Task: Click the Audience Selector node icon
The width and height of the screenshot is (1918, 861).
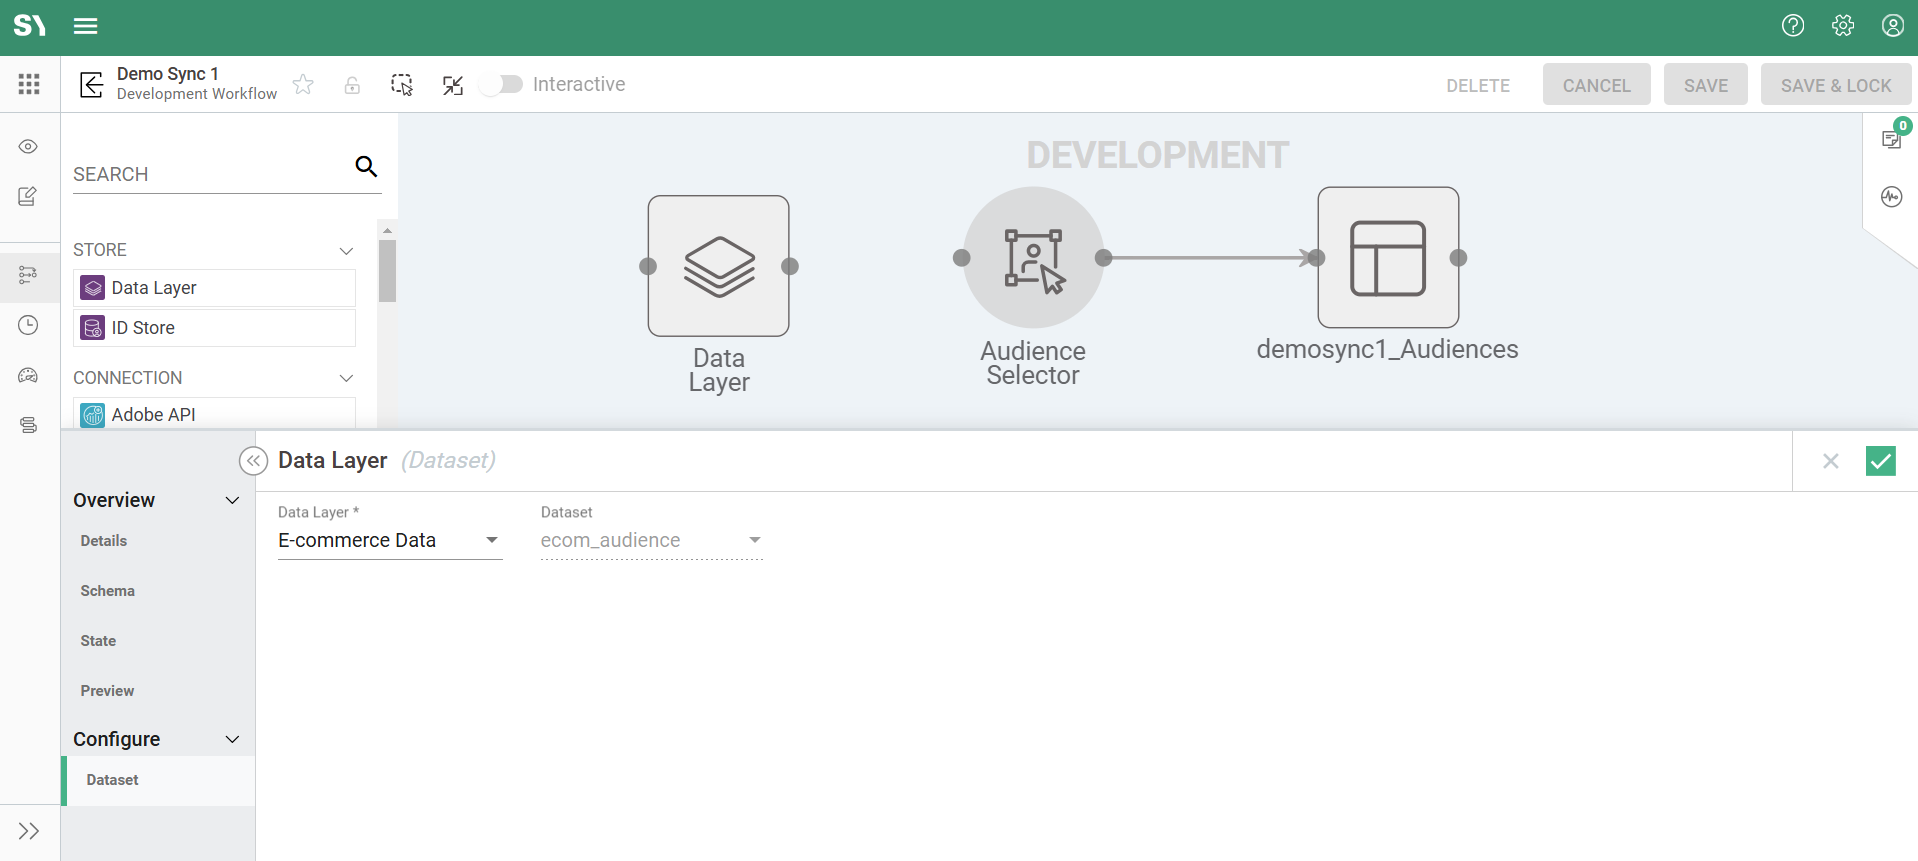Action: point(1033,258)
